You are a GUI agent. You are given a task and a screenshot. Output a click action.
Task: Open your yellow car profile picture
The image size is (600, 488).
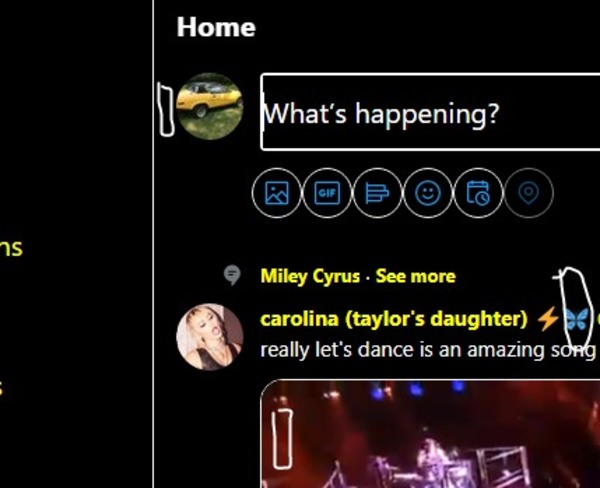pyautogui.click(x=210, y=106)
